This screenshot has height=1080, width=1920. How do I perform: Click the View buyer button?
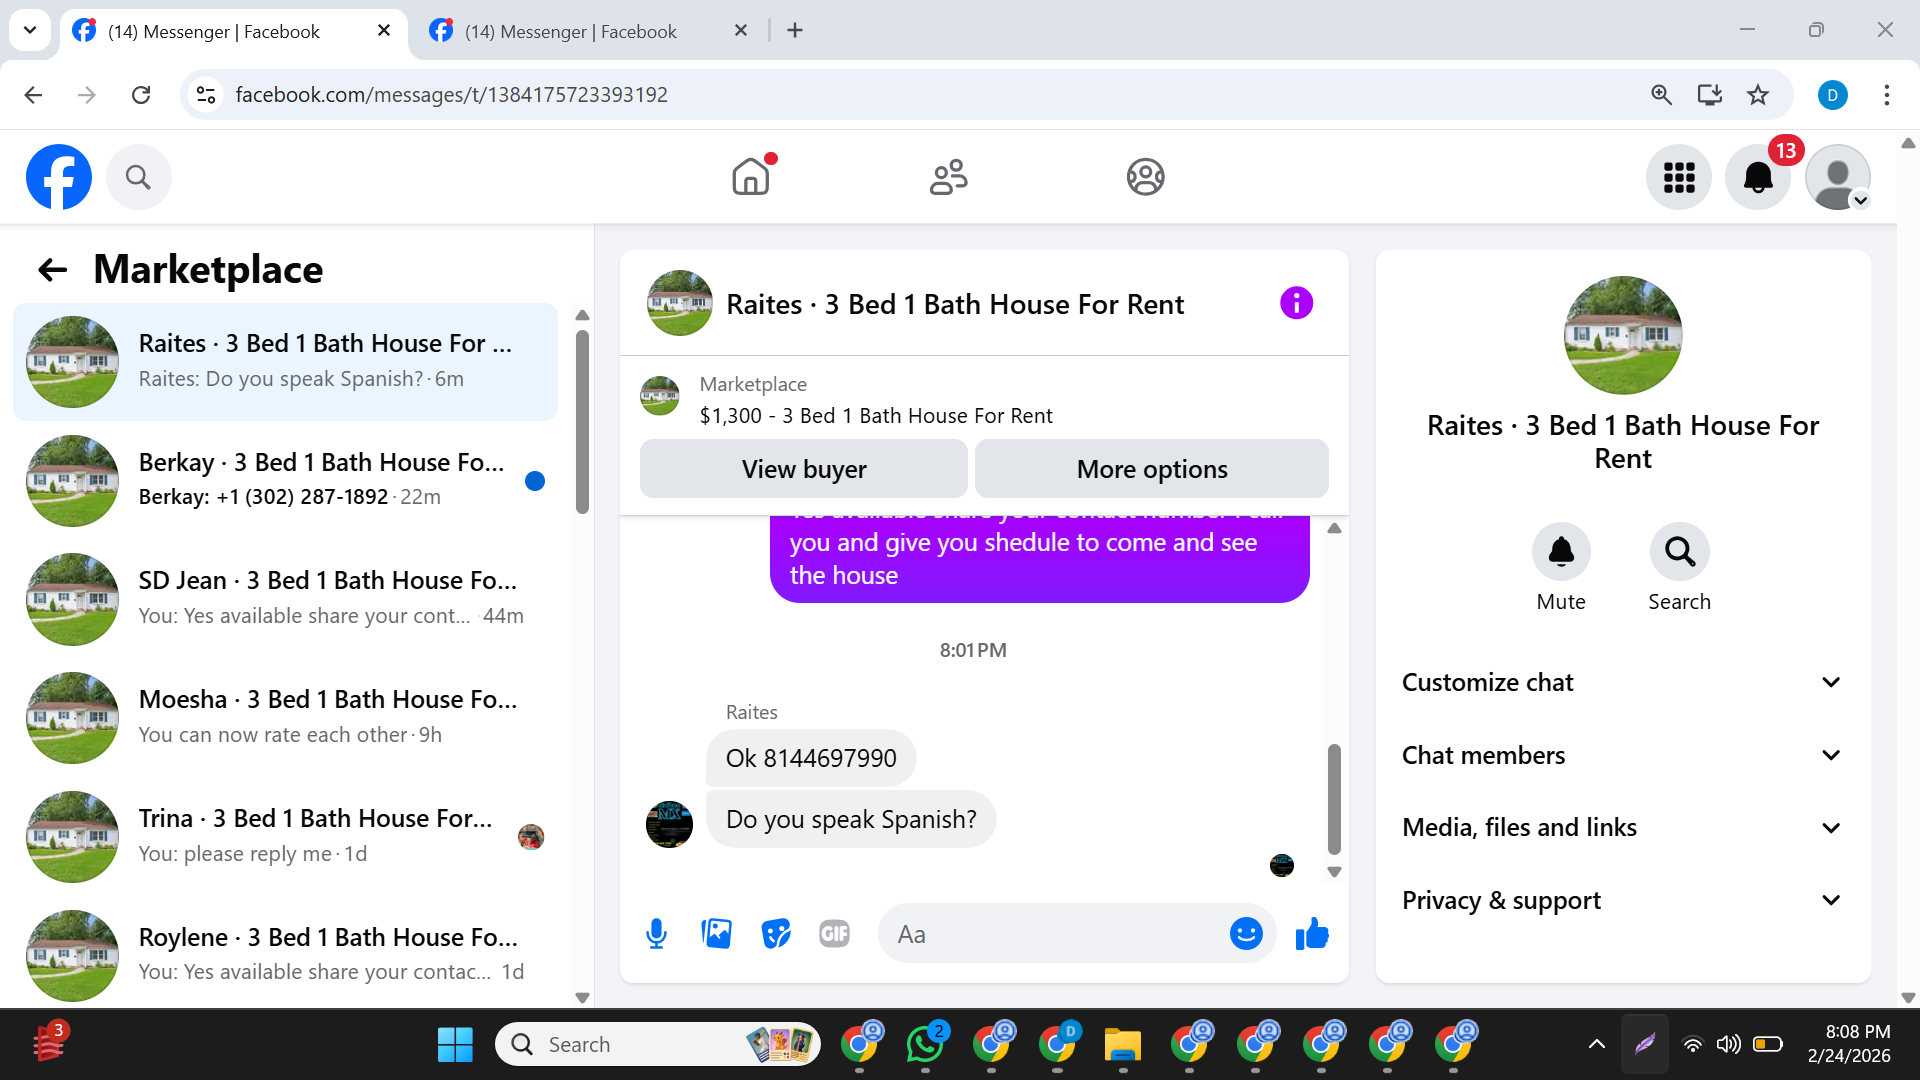[x=803, y=469]
